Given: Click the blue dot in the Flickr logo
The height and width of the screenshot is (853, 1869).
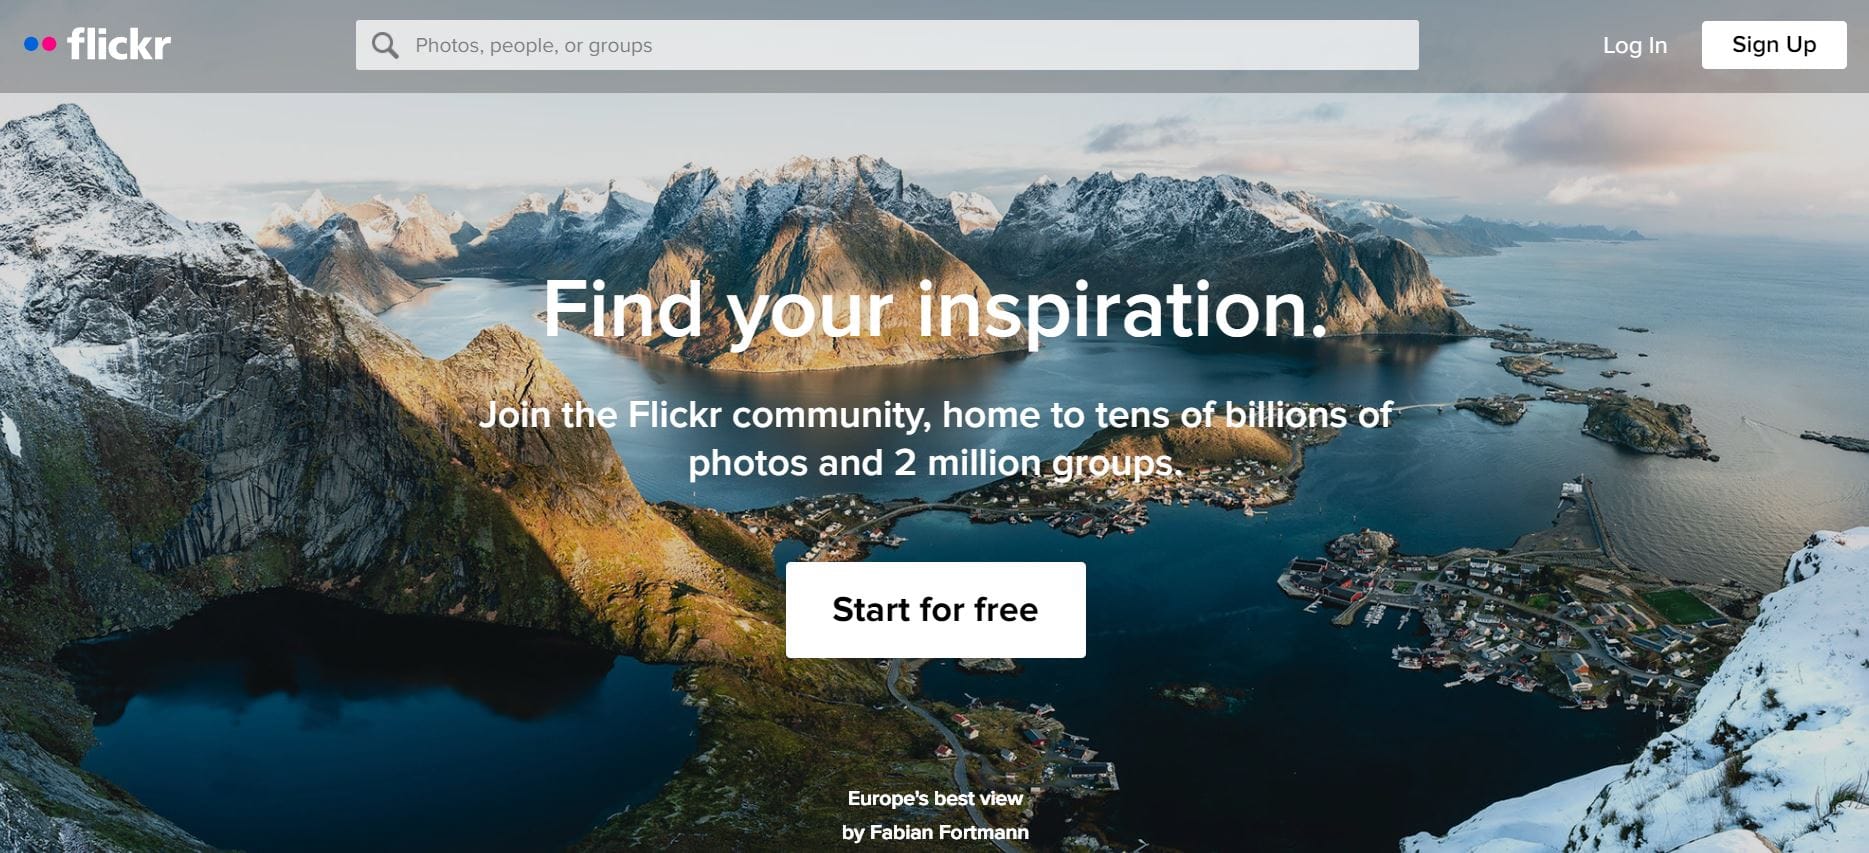Looking at the screenshot, I should 31,44.
